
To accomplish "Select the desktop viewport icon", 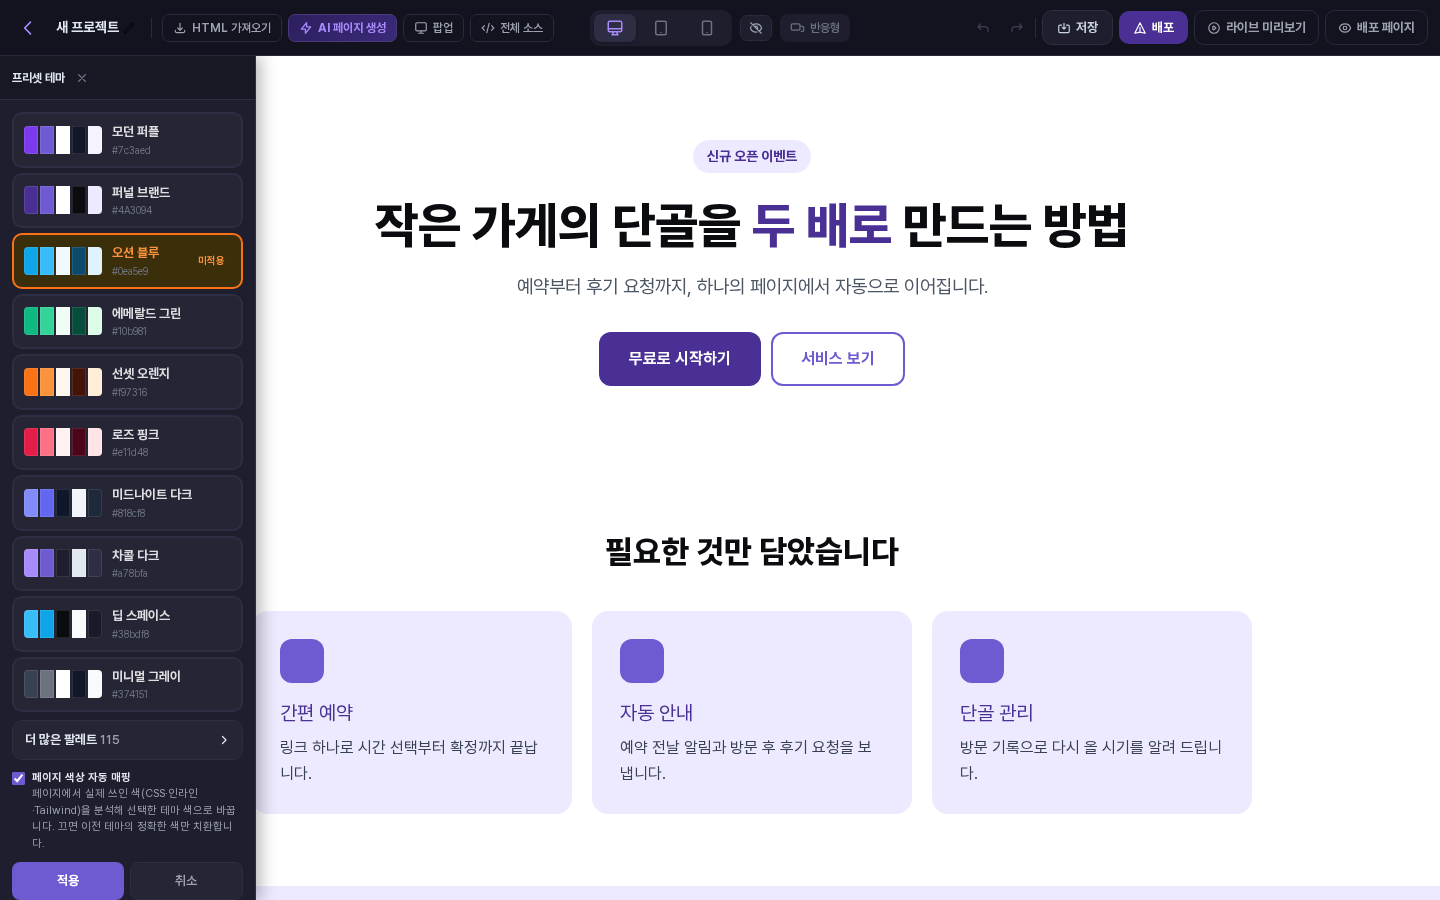I will pos(615,28).
